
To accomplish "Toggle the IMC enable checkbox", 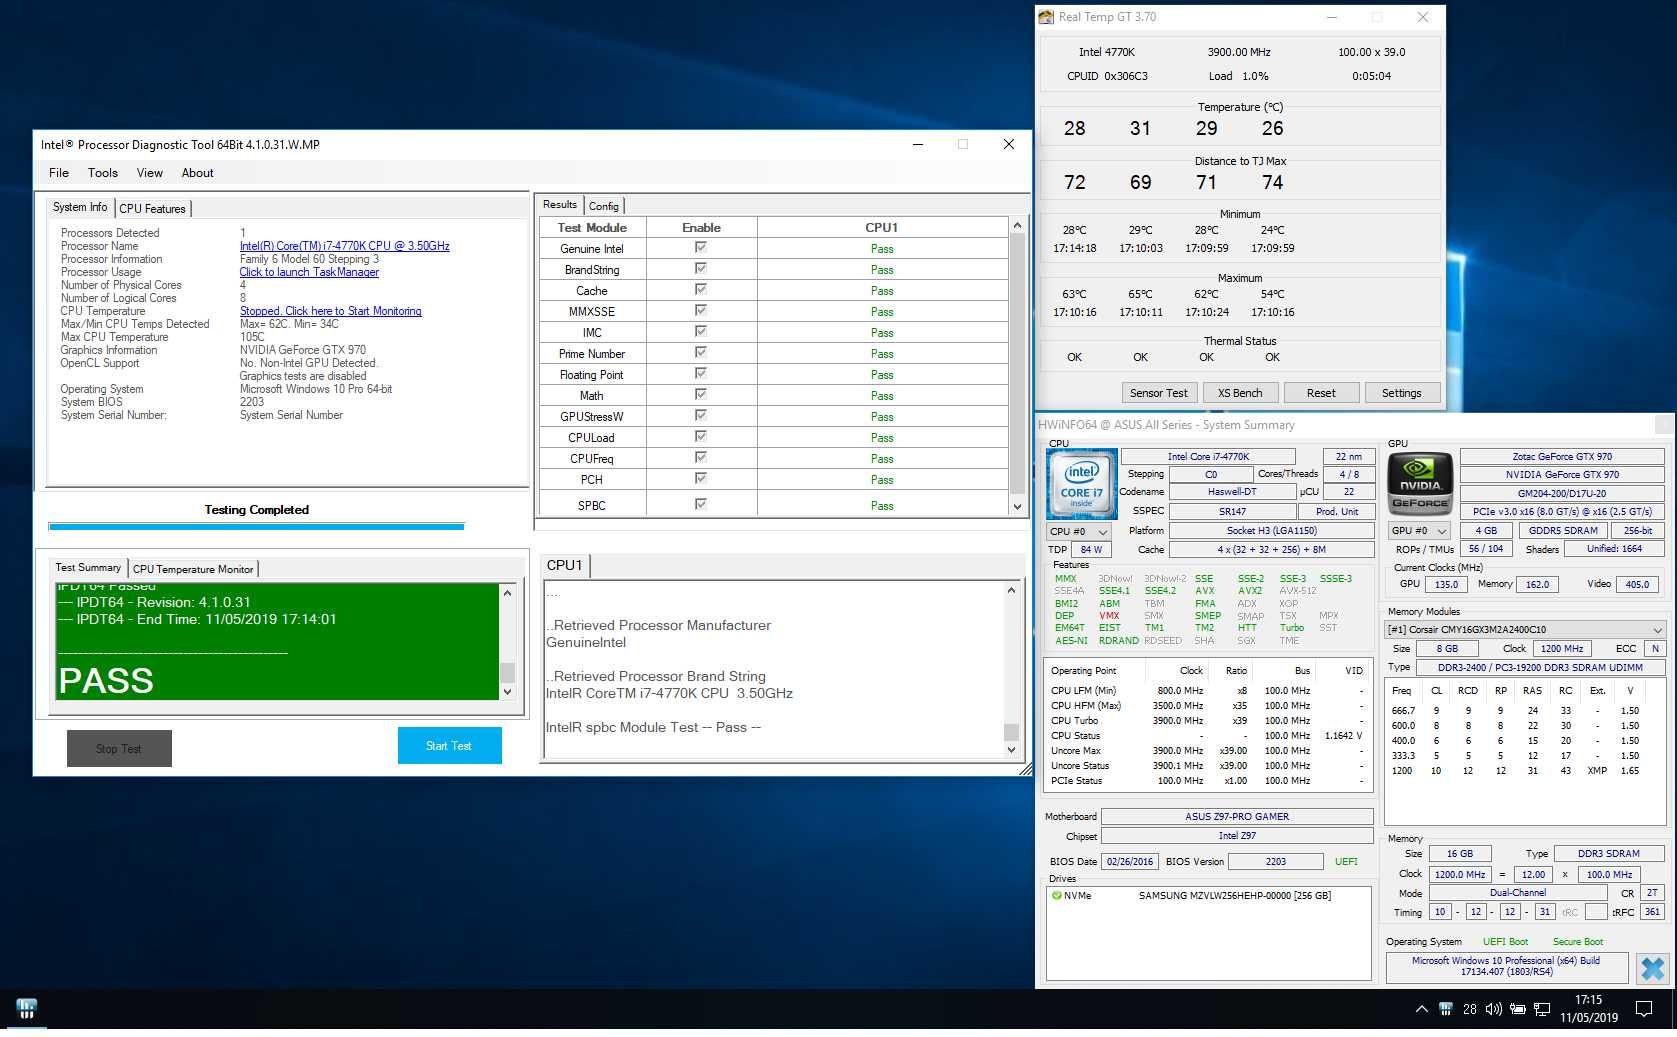I will click(x=701, y=332).
